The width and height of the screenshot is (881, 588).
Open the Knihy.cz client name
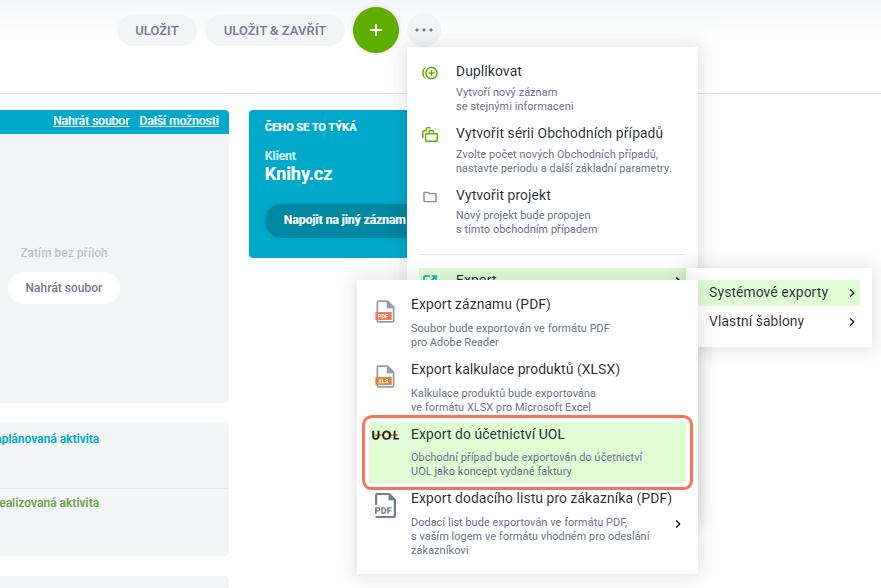click(298, 174)
